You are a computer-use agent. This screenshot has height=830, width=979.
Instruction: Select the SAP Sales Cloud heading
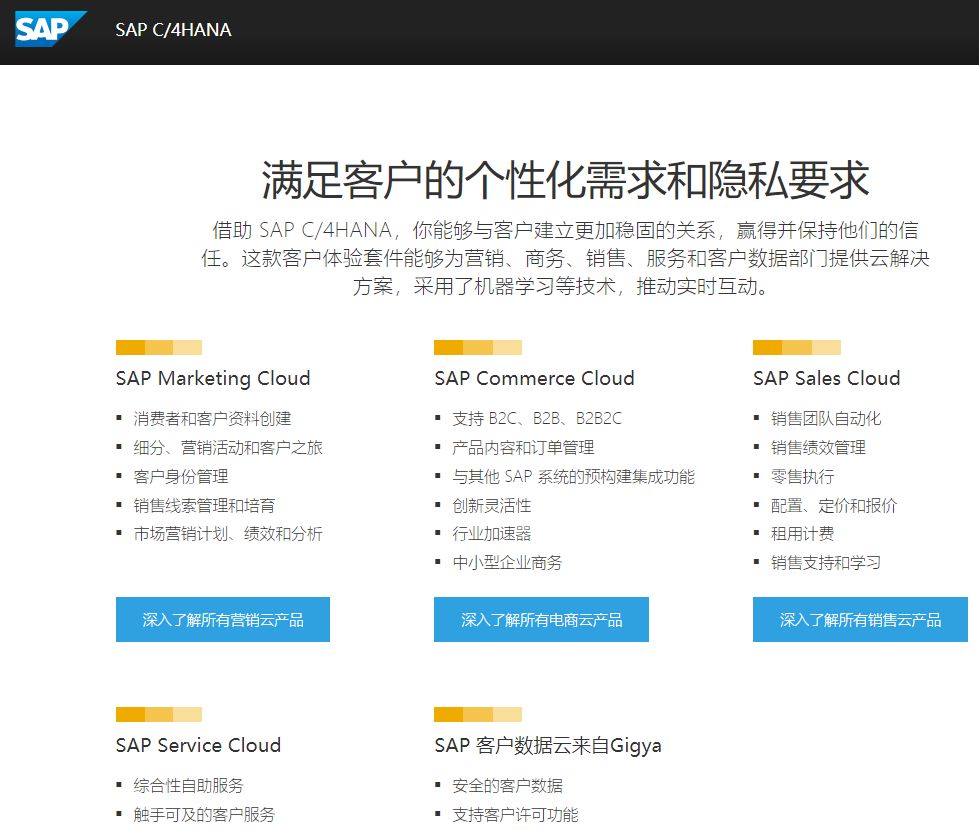(x=827, y=378)
